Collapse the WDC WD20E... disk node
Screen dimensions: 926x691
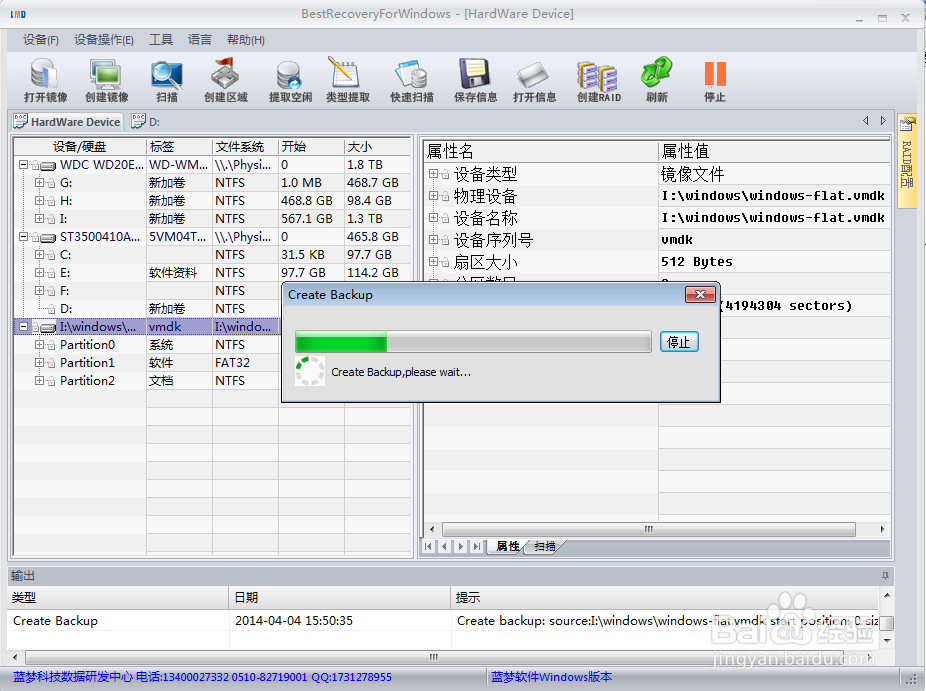pos(24,165)
